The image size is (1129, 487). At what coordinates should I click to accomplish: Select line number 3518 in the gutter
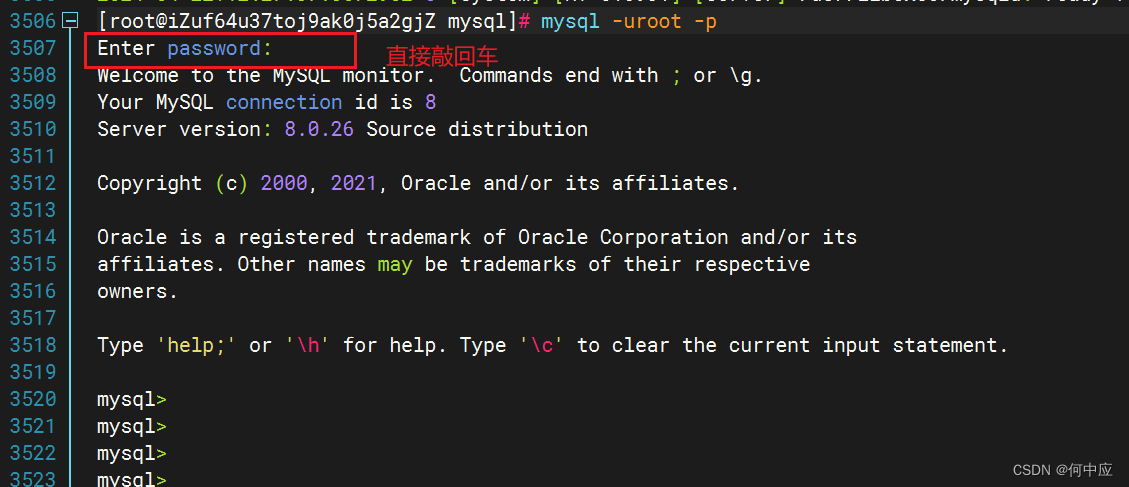pos(33,346)
